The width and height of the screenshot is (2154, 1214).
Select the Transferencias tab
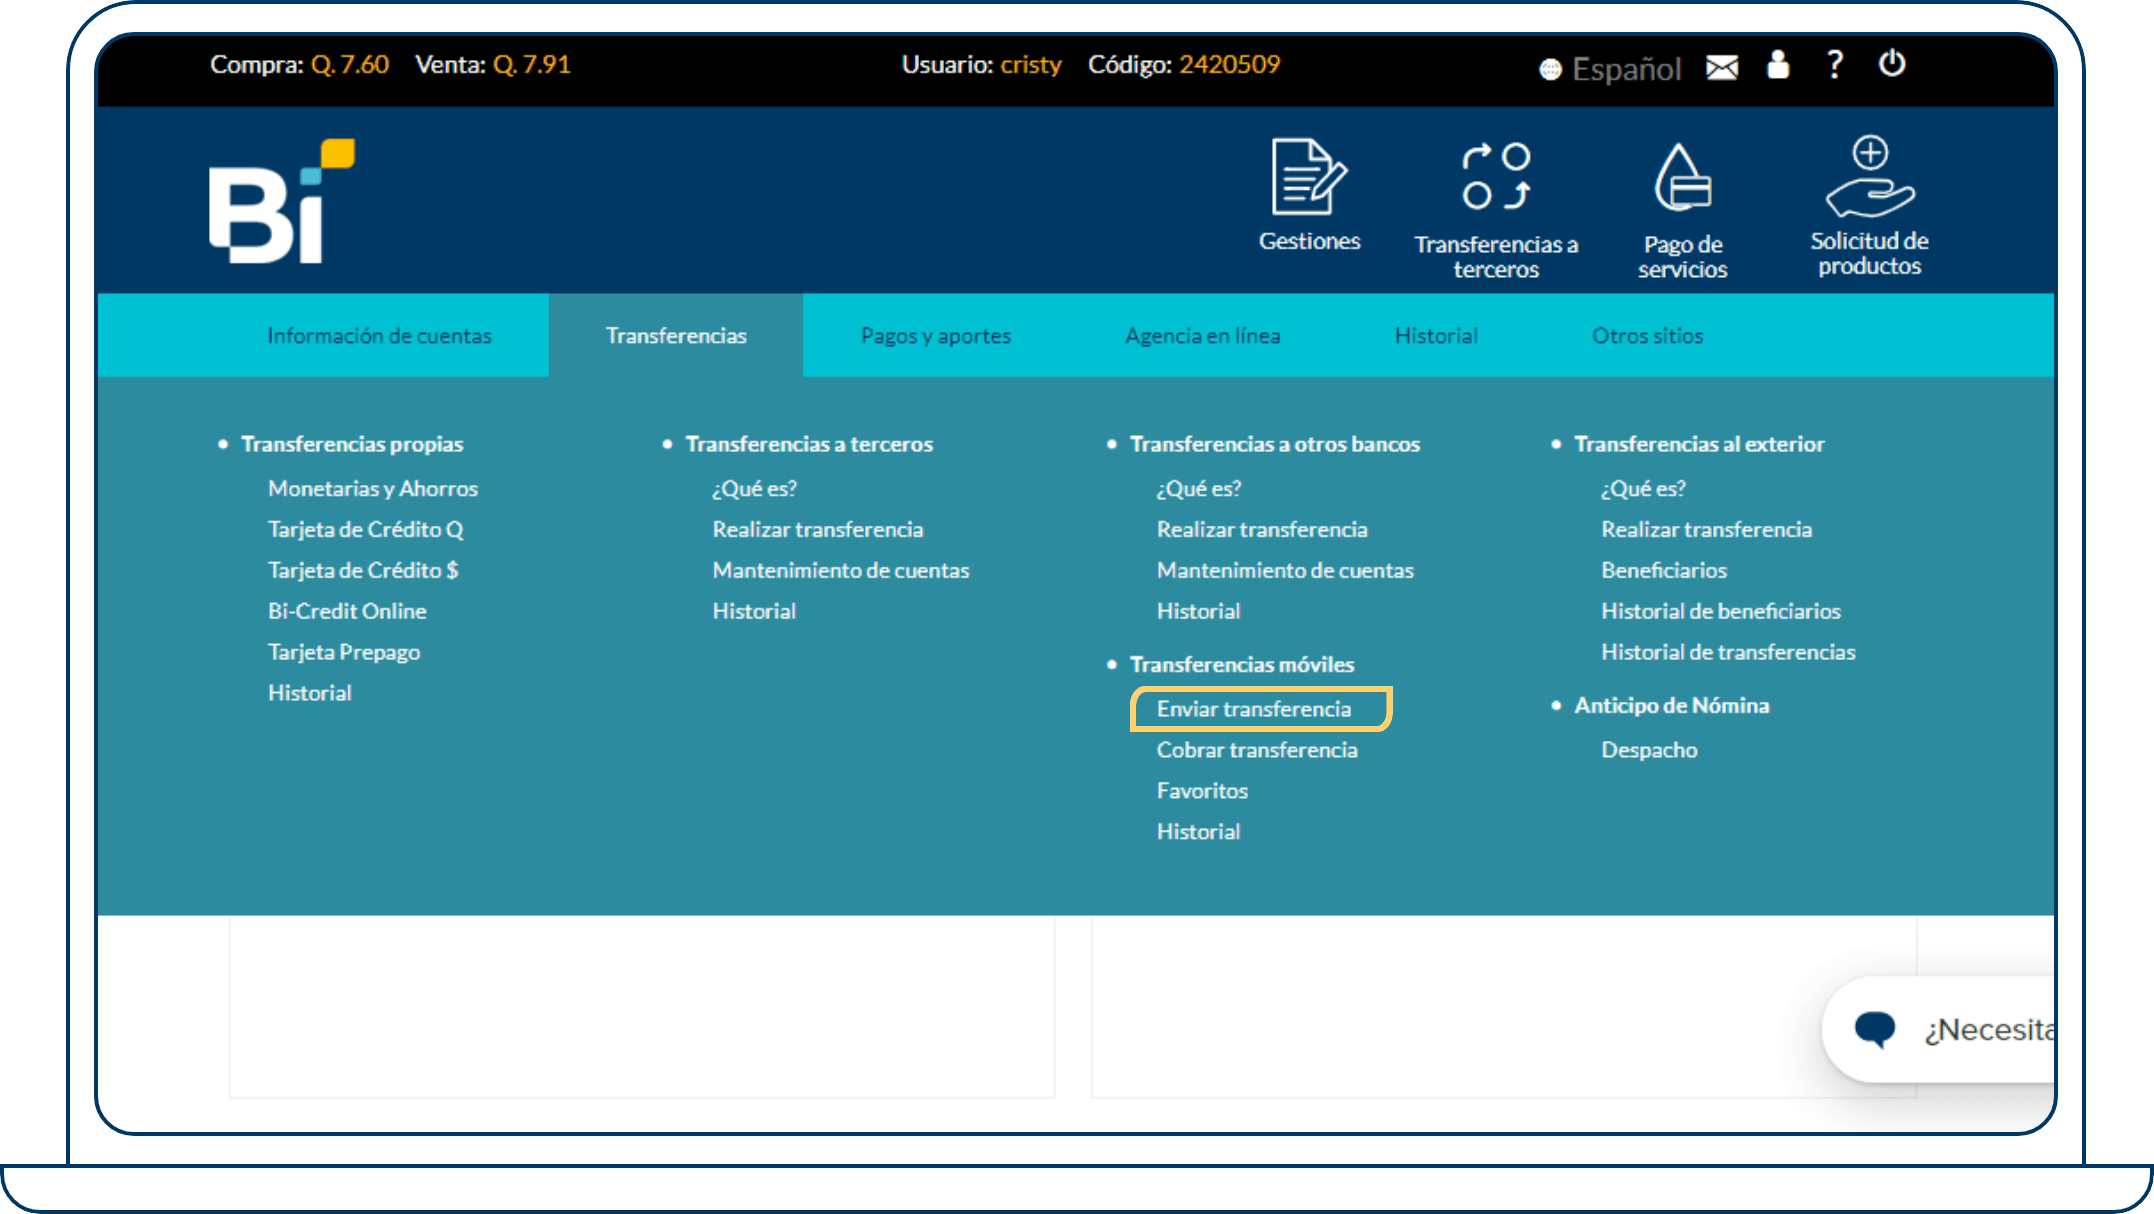[676, 336]
